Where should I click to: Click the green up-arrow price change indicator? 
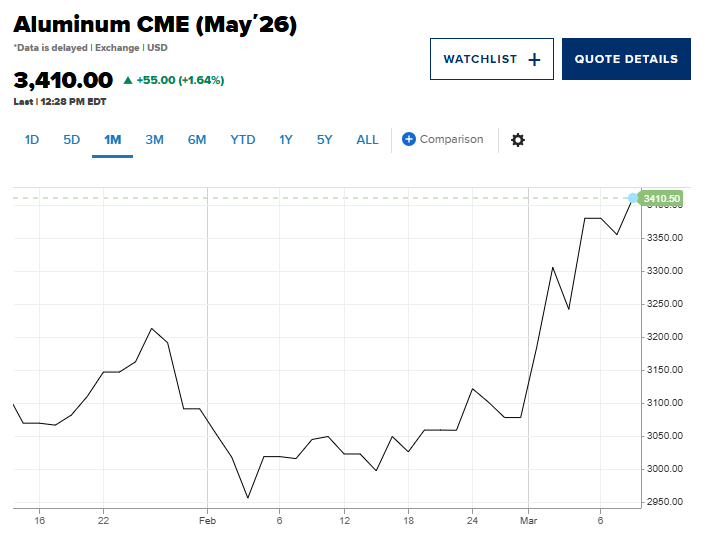[x=127, y=80]
